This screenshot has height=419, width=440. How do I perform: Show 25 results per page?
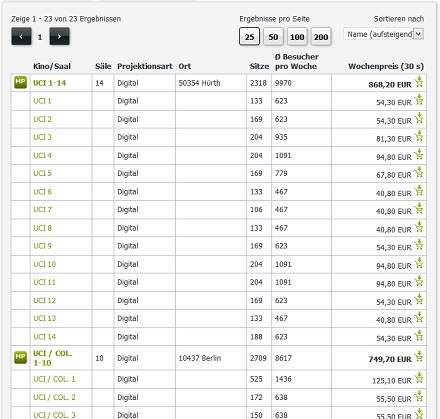[249, 37]
